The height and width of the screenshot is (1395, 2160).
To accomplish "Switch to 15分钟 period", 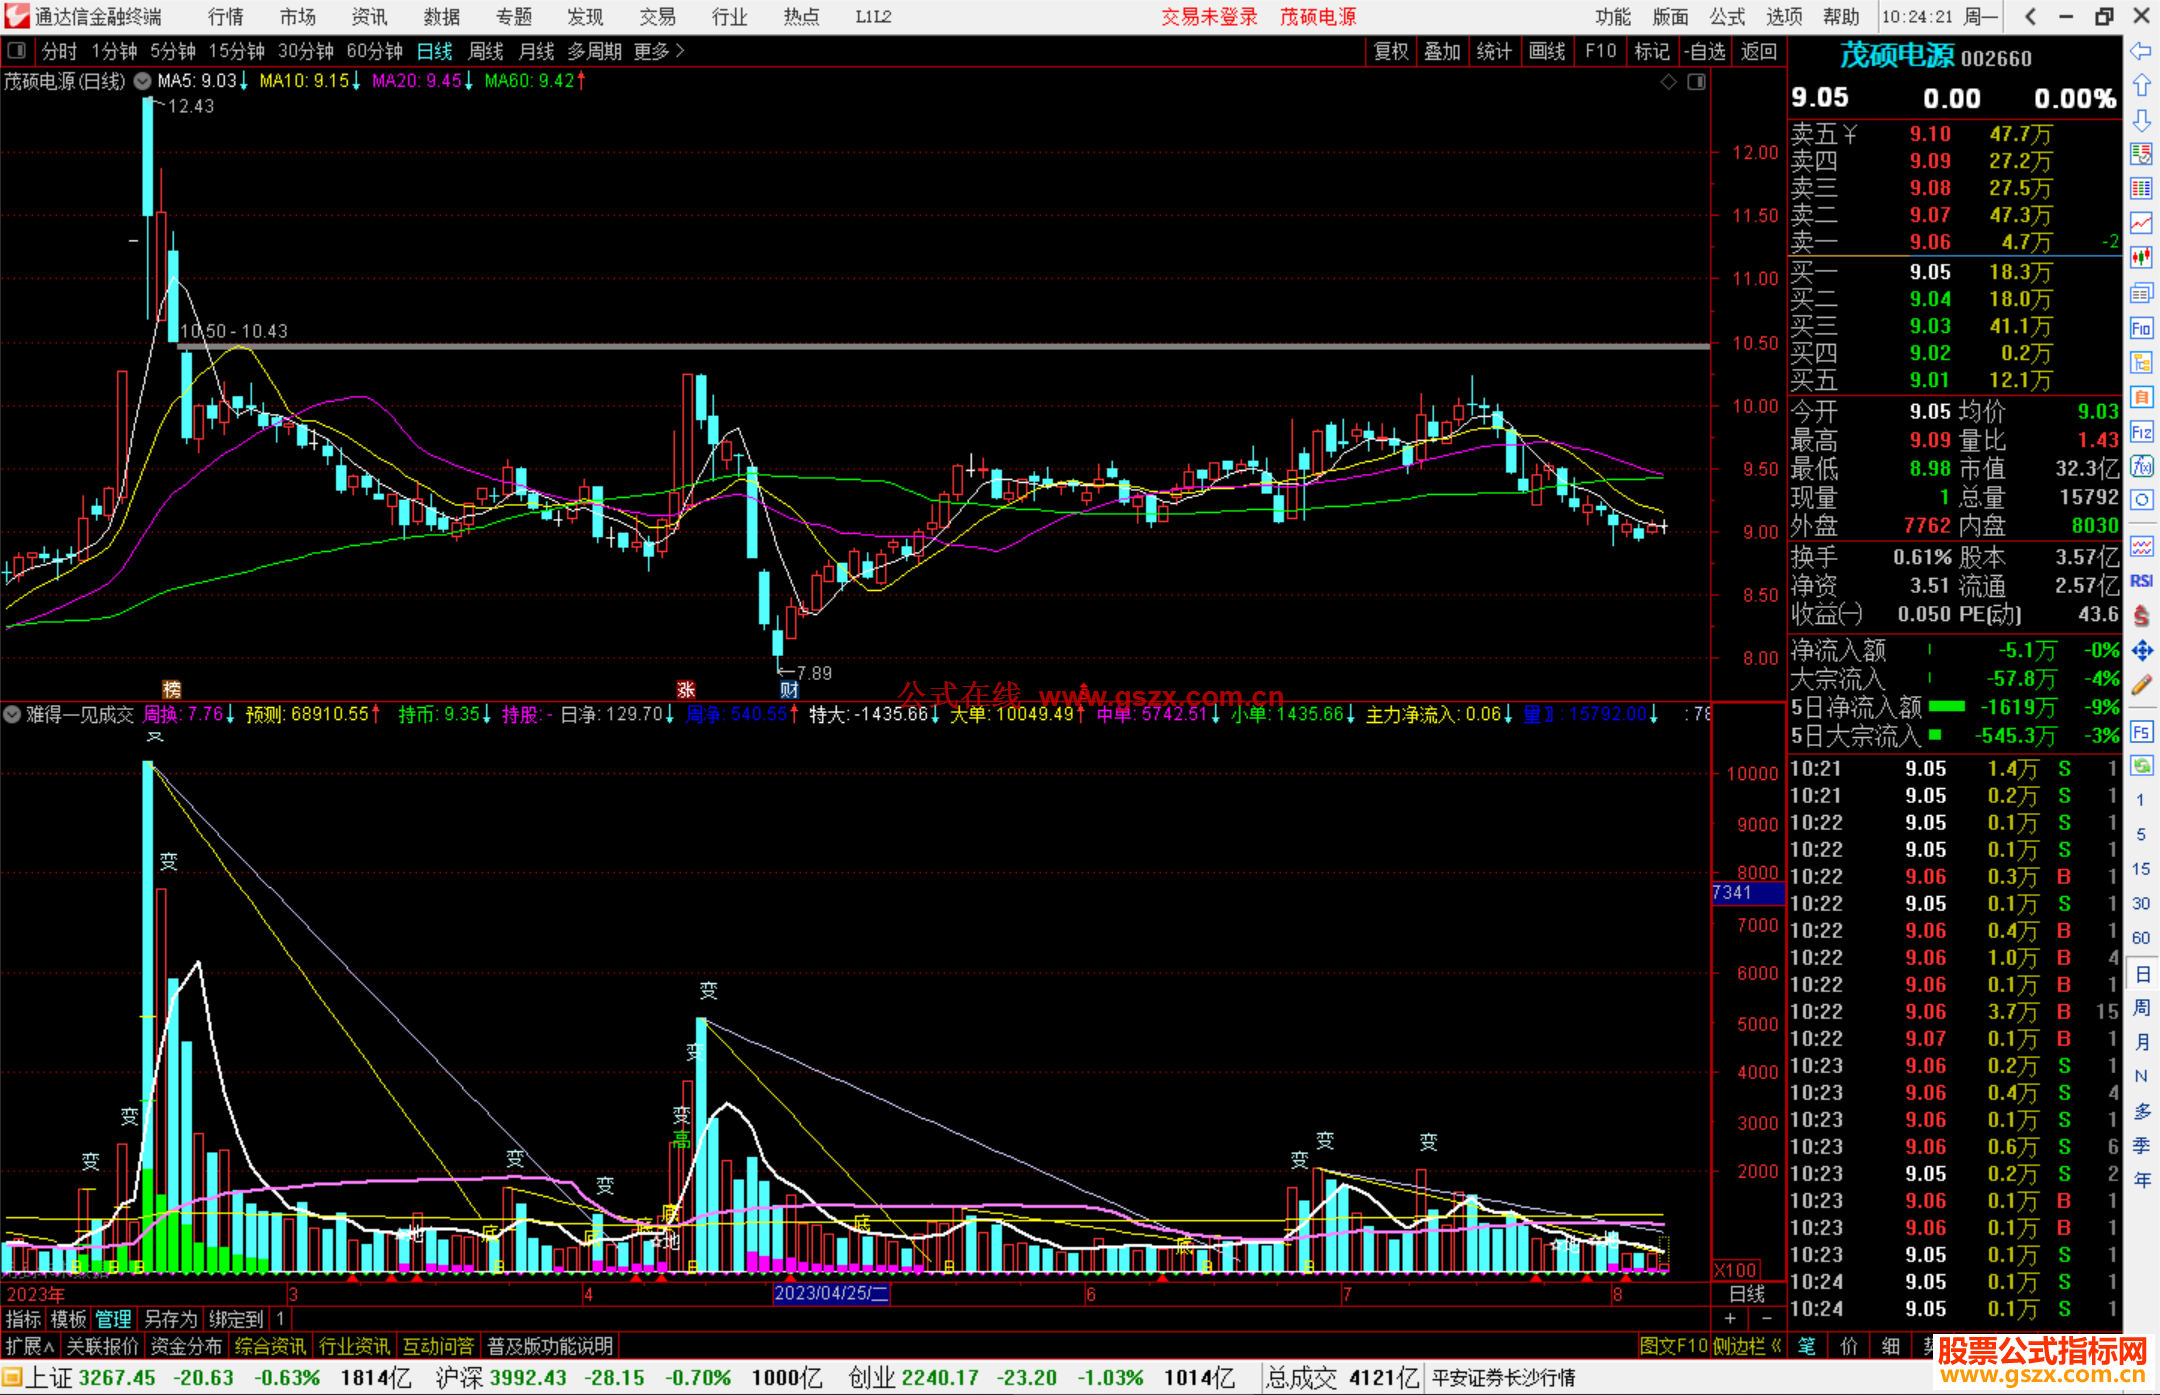I will (x=236, y=51).
